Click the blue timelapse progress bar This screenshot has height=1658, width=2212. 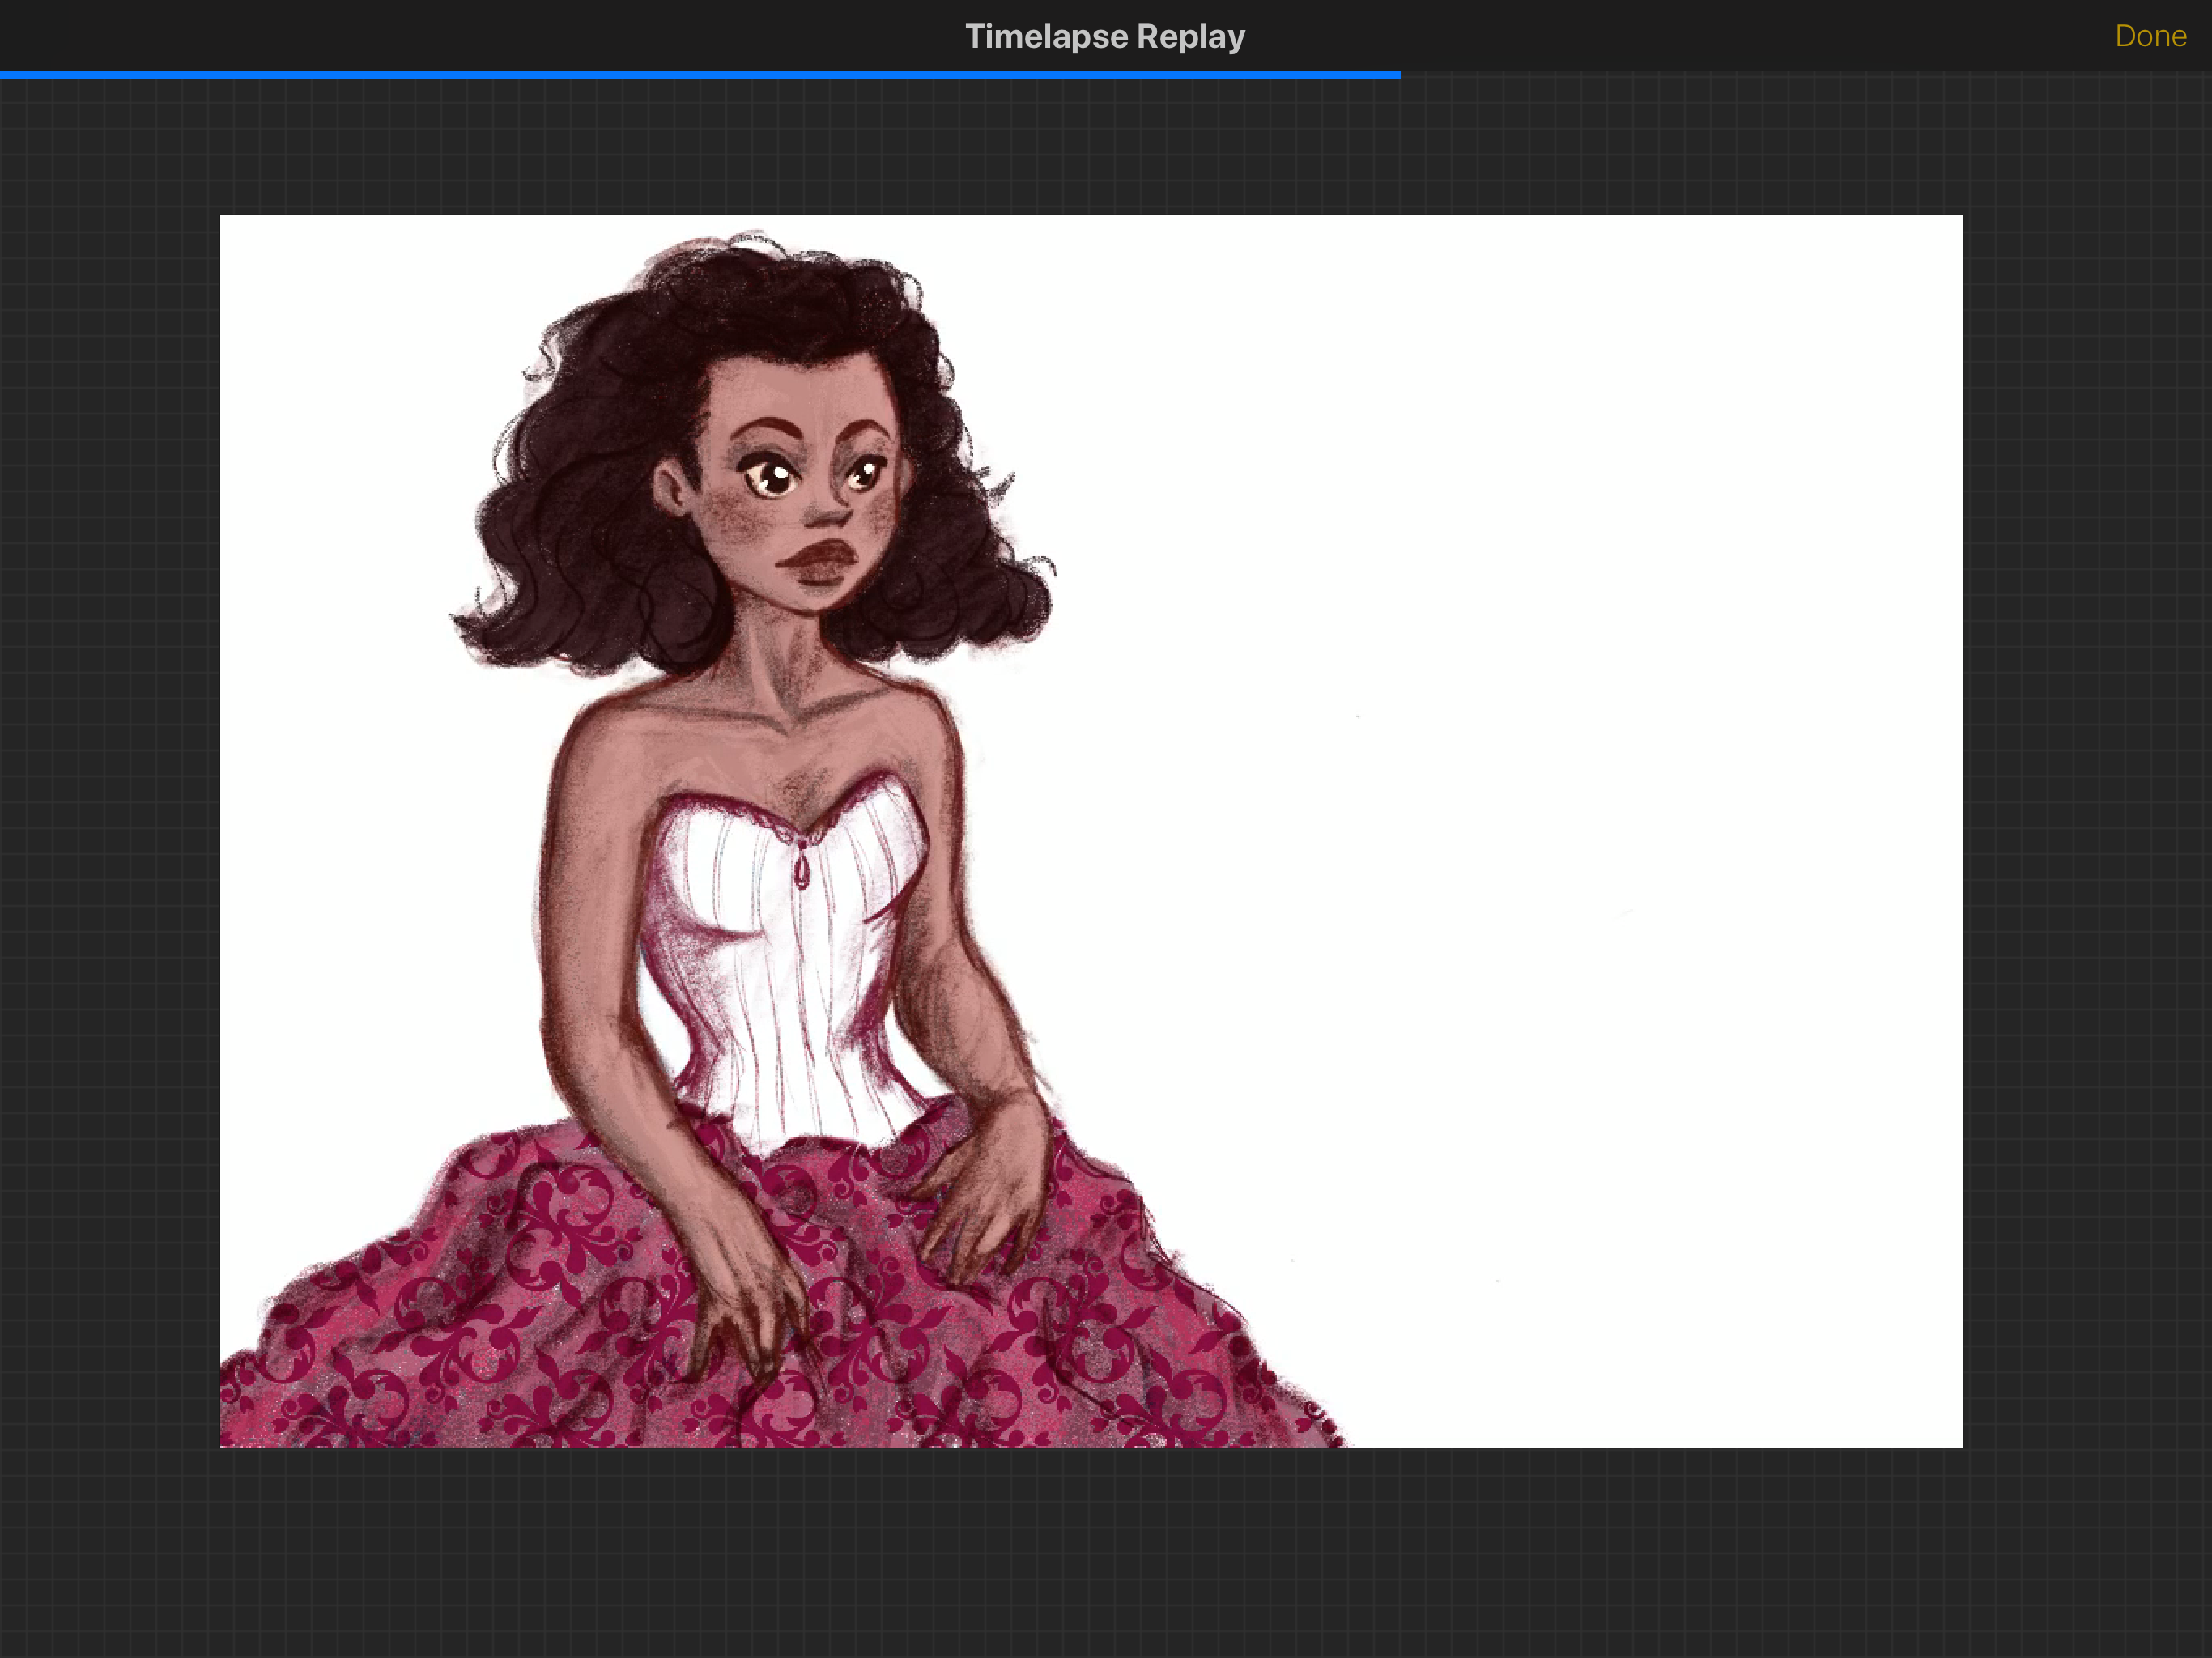[700, 75]
